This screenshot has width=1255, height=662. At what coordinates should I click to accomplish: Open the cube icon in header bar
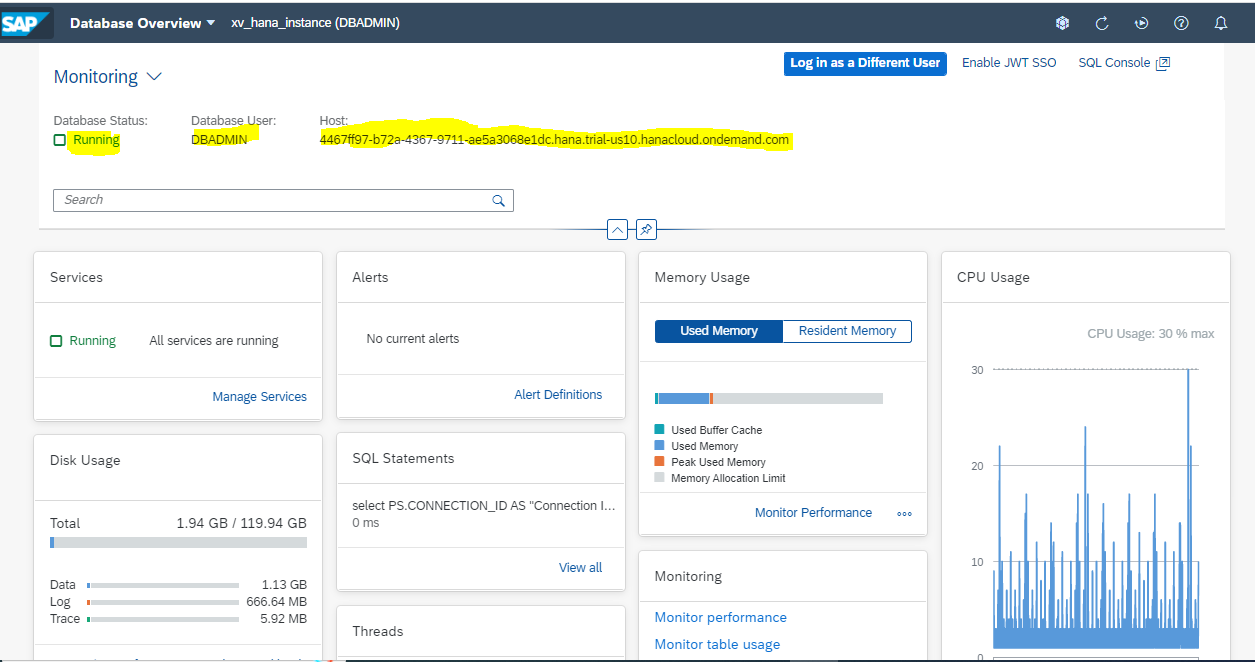click(x=1063, y=23)
